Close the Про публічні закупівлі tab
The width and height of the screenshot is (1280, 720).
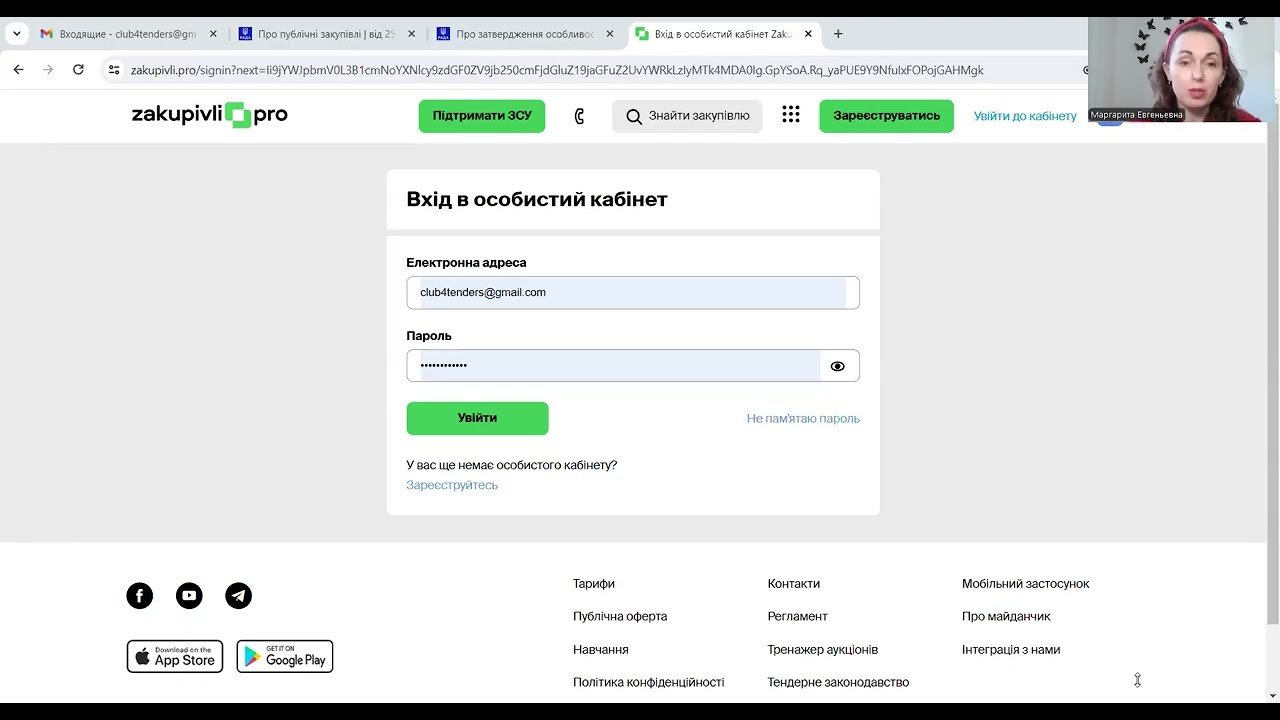click(x=411, y=34)
